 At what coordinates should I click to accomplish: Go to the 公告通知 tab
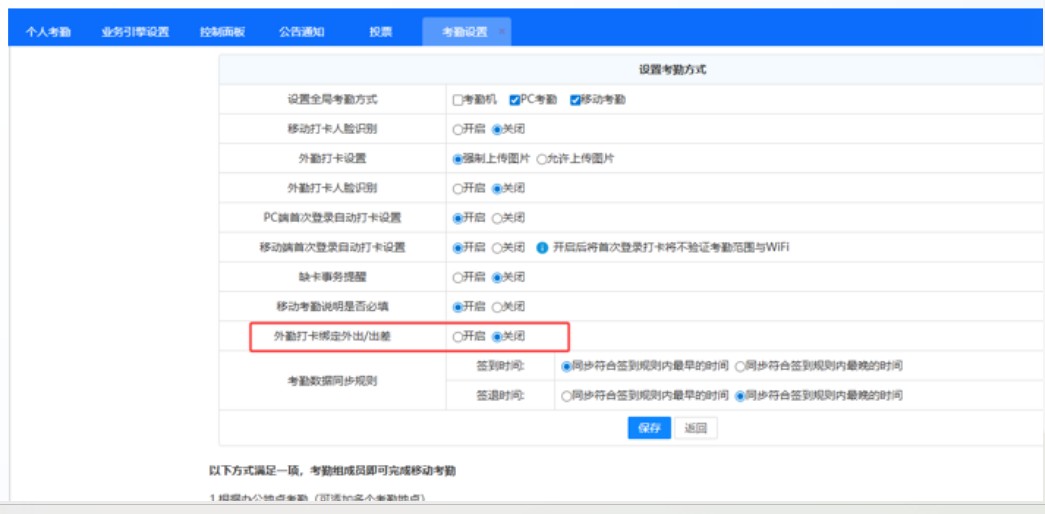pos(301,32)
